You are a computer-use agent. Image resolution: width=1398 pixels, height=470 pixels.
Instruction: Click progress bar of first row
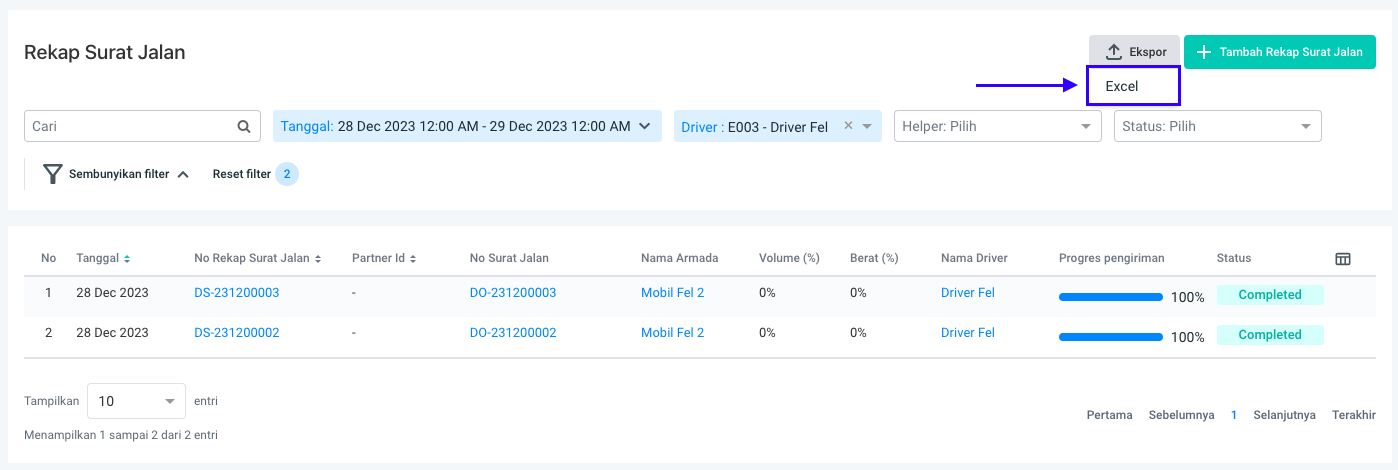[1110, 297]
